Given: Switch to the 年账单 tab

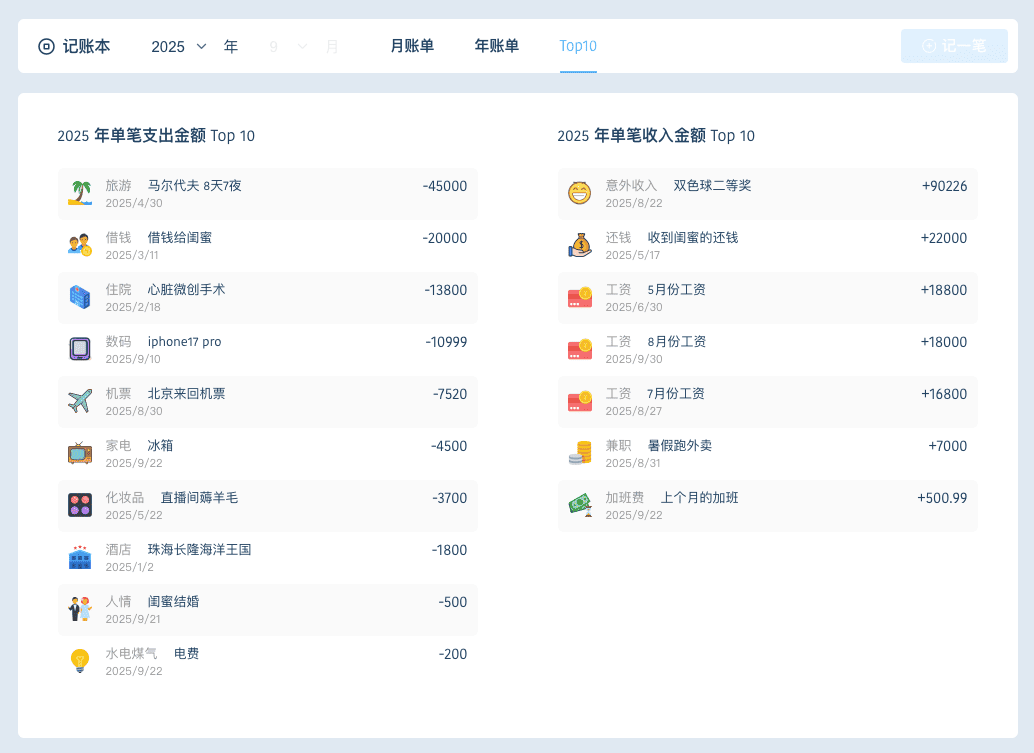Looking at the screenshot, I should pyautogui.click(x=497, y=46).
